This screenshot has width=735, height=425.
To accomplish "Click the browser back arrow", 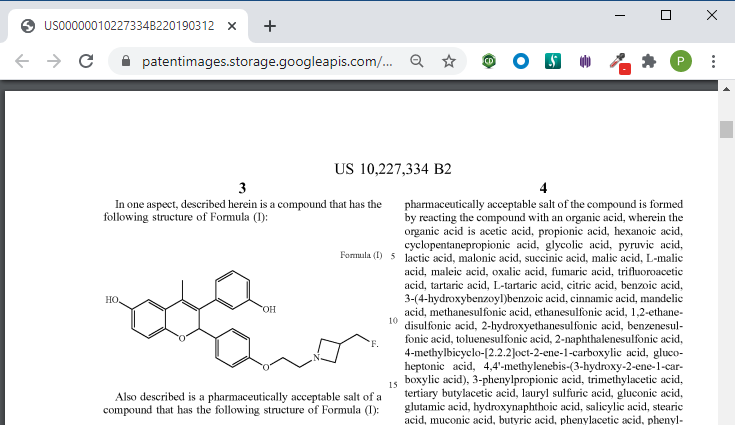I will point(22,61).
